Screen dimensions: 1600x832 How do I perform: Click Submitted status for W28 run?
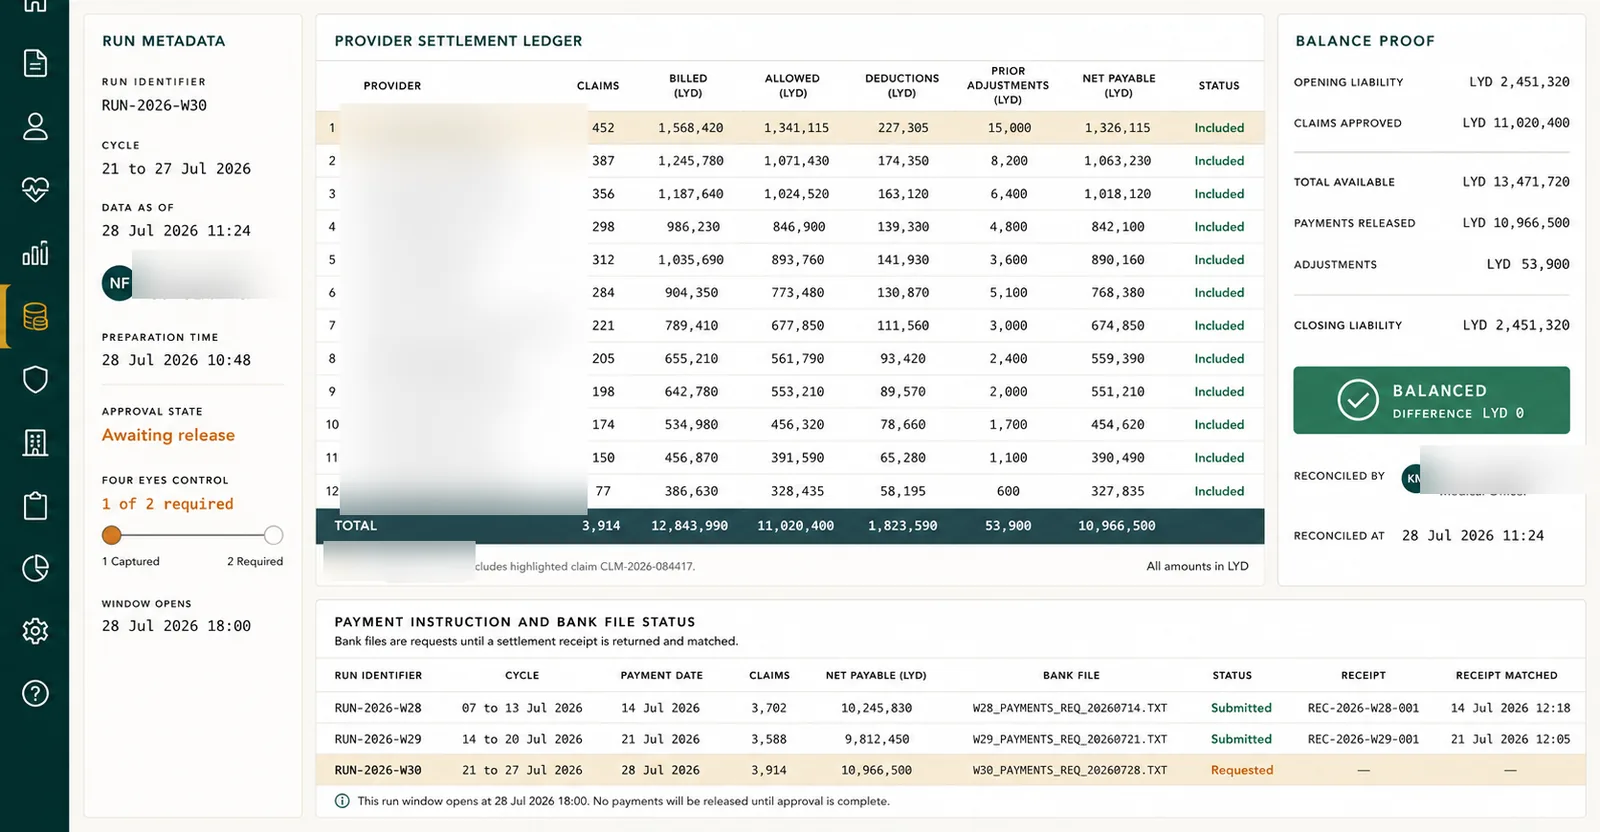point(1241,708)
